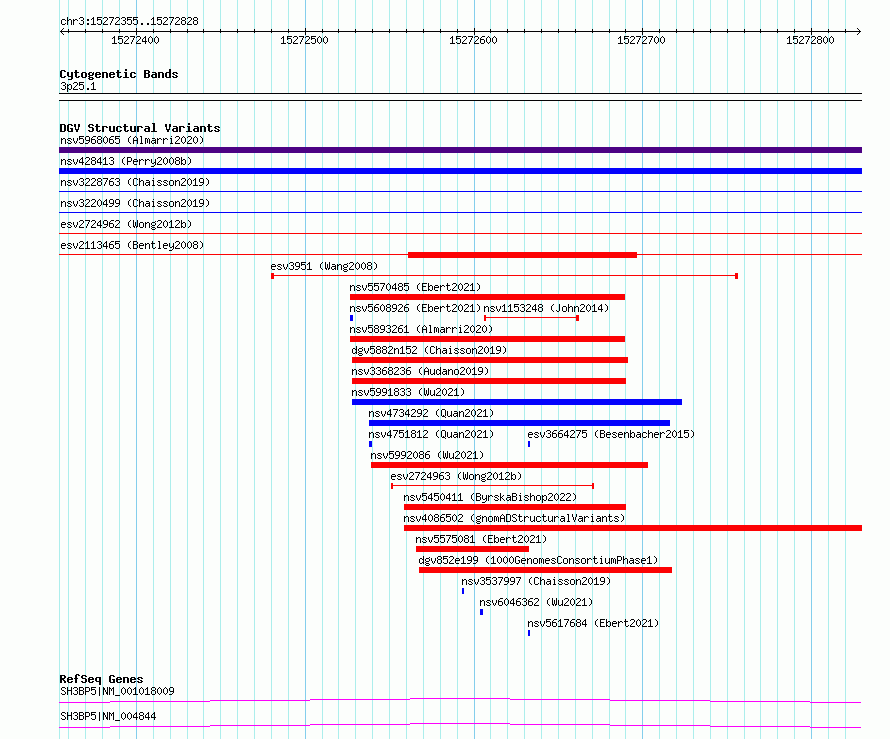
Task: Click the RefSeq Genes track title
Action: coord(101,679)
